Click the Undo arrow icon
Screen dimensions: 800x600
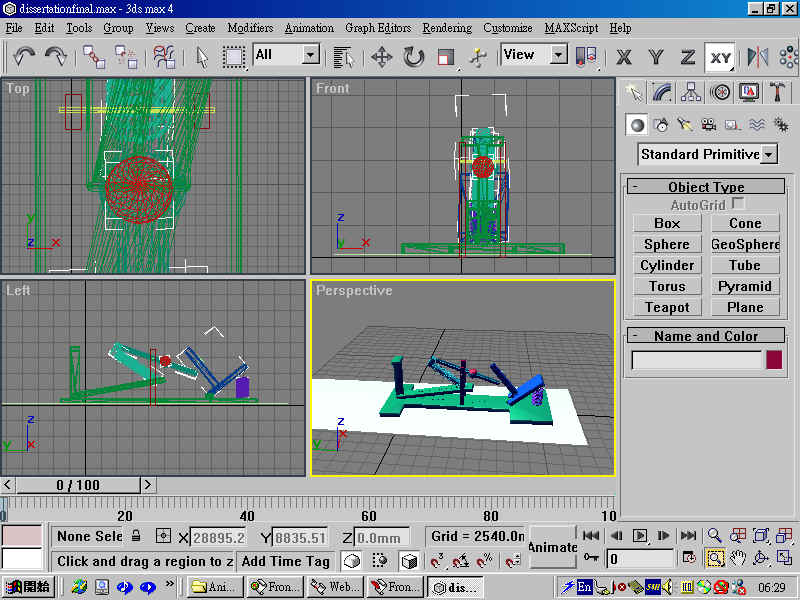click(x=24, y=57)
